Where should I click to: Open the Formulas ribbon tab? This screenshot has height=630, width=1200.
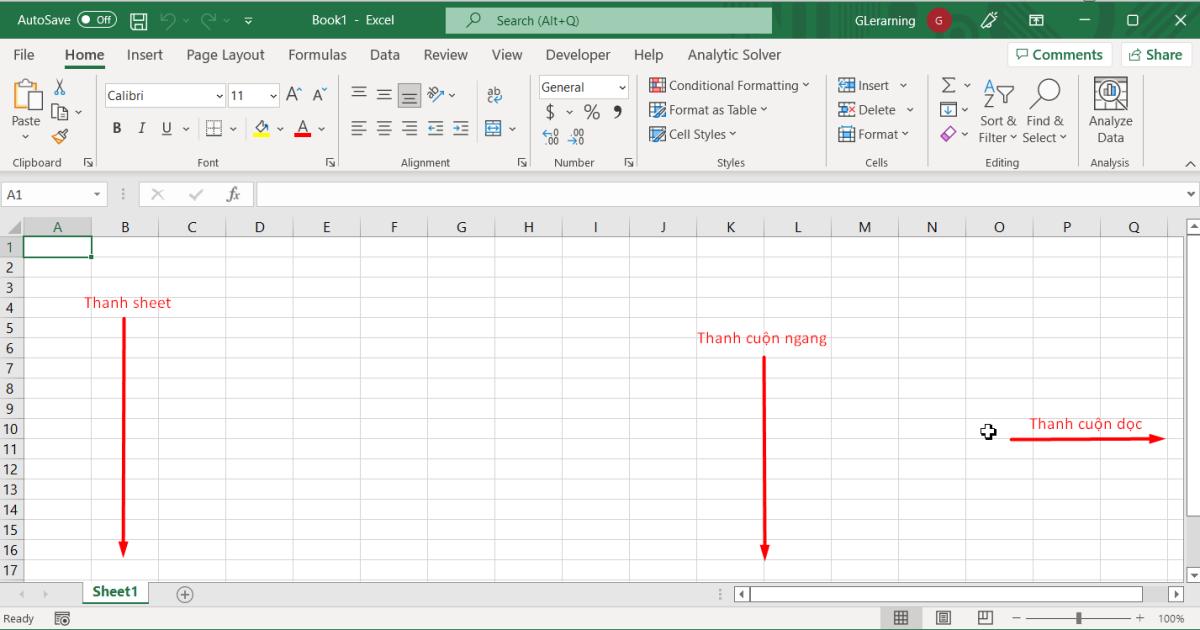click(x=317, y=55)
